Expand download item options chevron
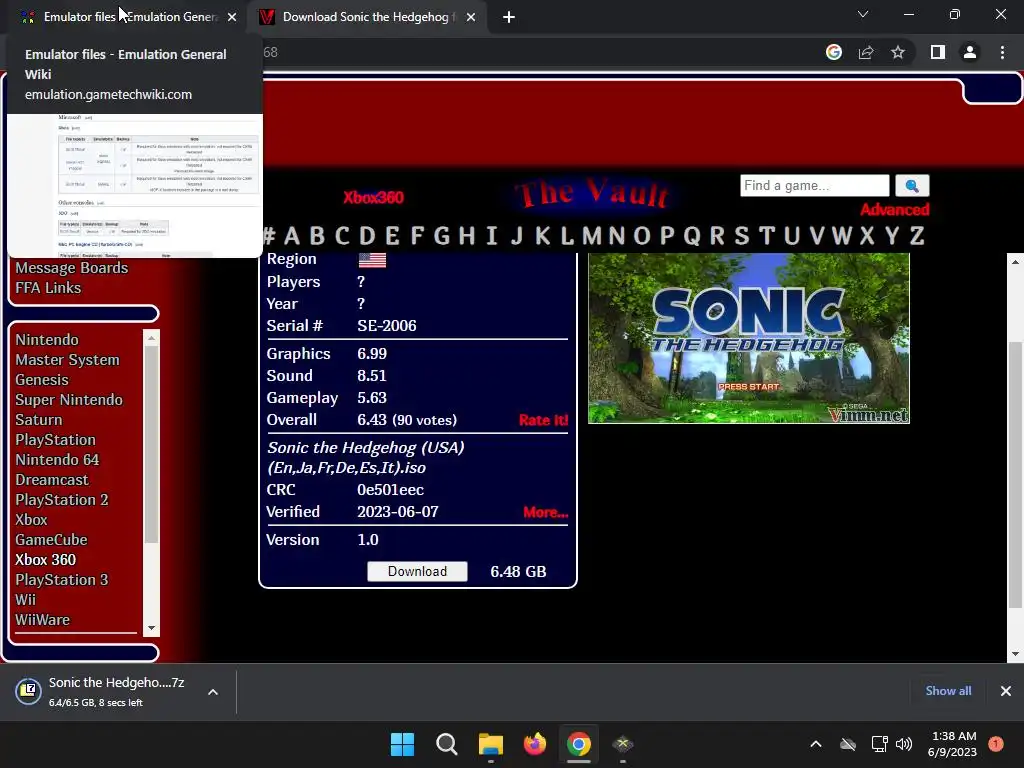The image size is (1024, 768). [x=213, y=692]
